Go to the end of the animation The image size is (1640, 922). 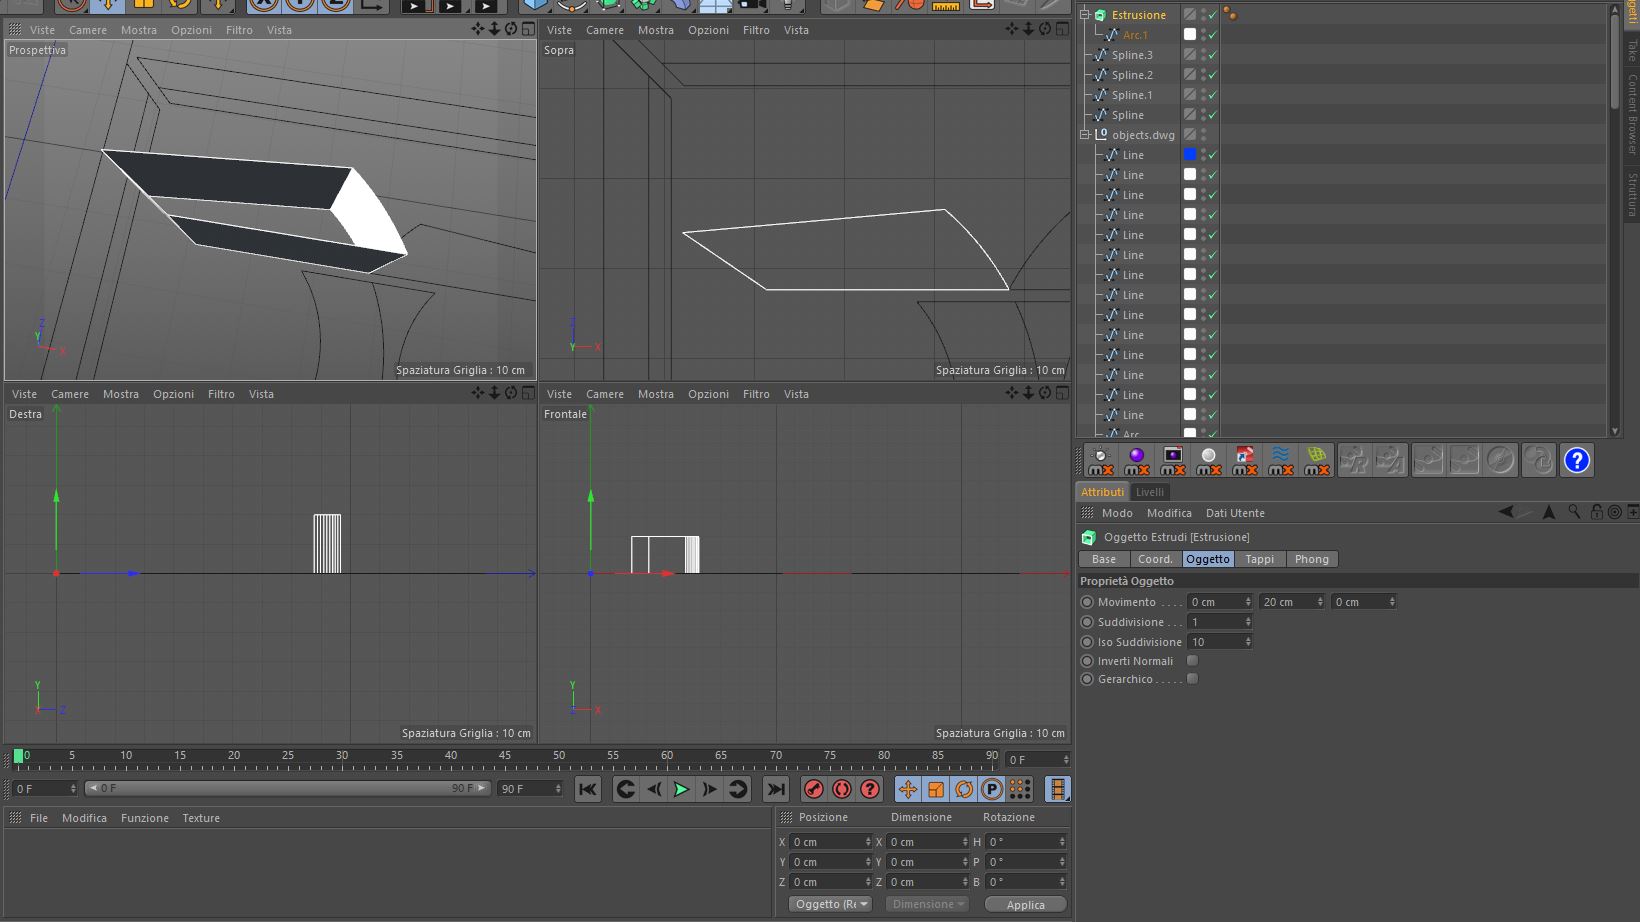[x=776, y=789]
